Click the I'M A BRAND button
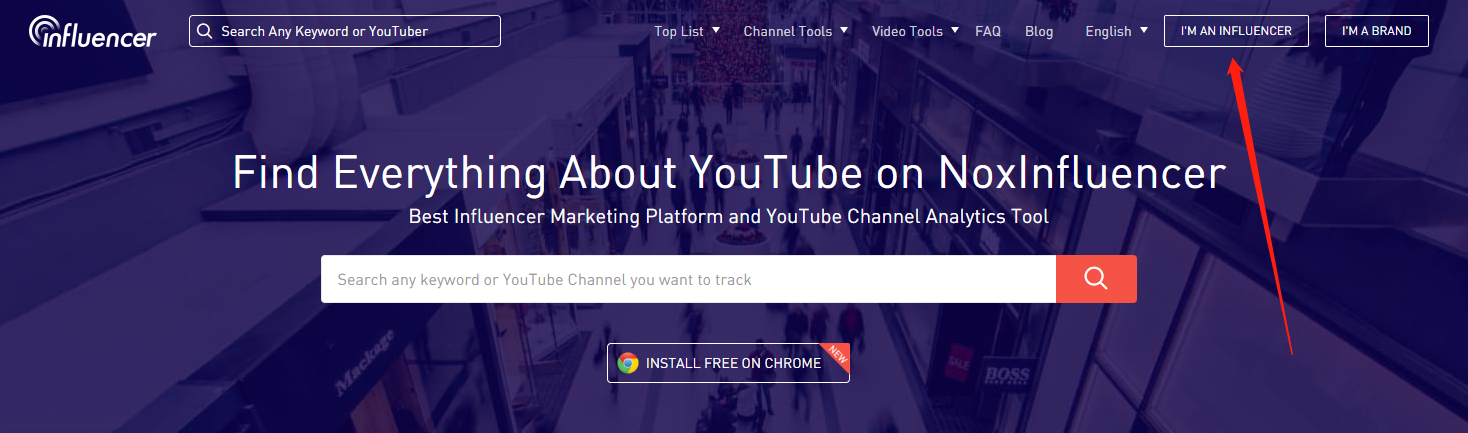The width and height of the screenshot is (1468, 433). (x=1377, y=31)
